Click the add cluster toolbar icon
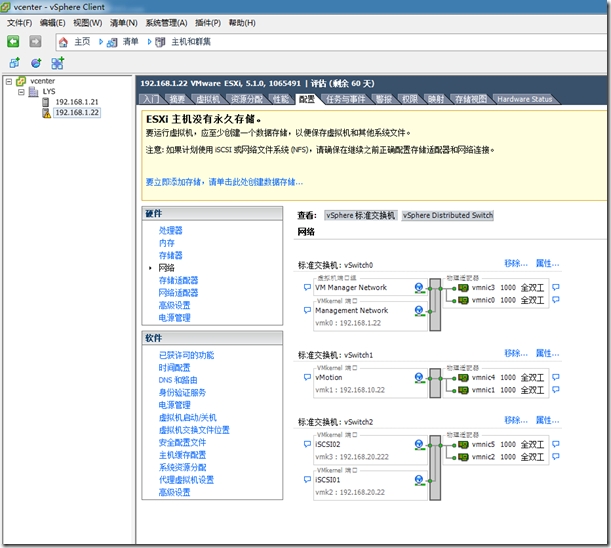This screenshot has height=548, width=611. point(58,63)
